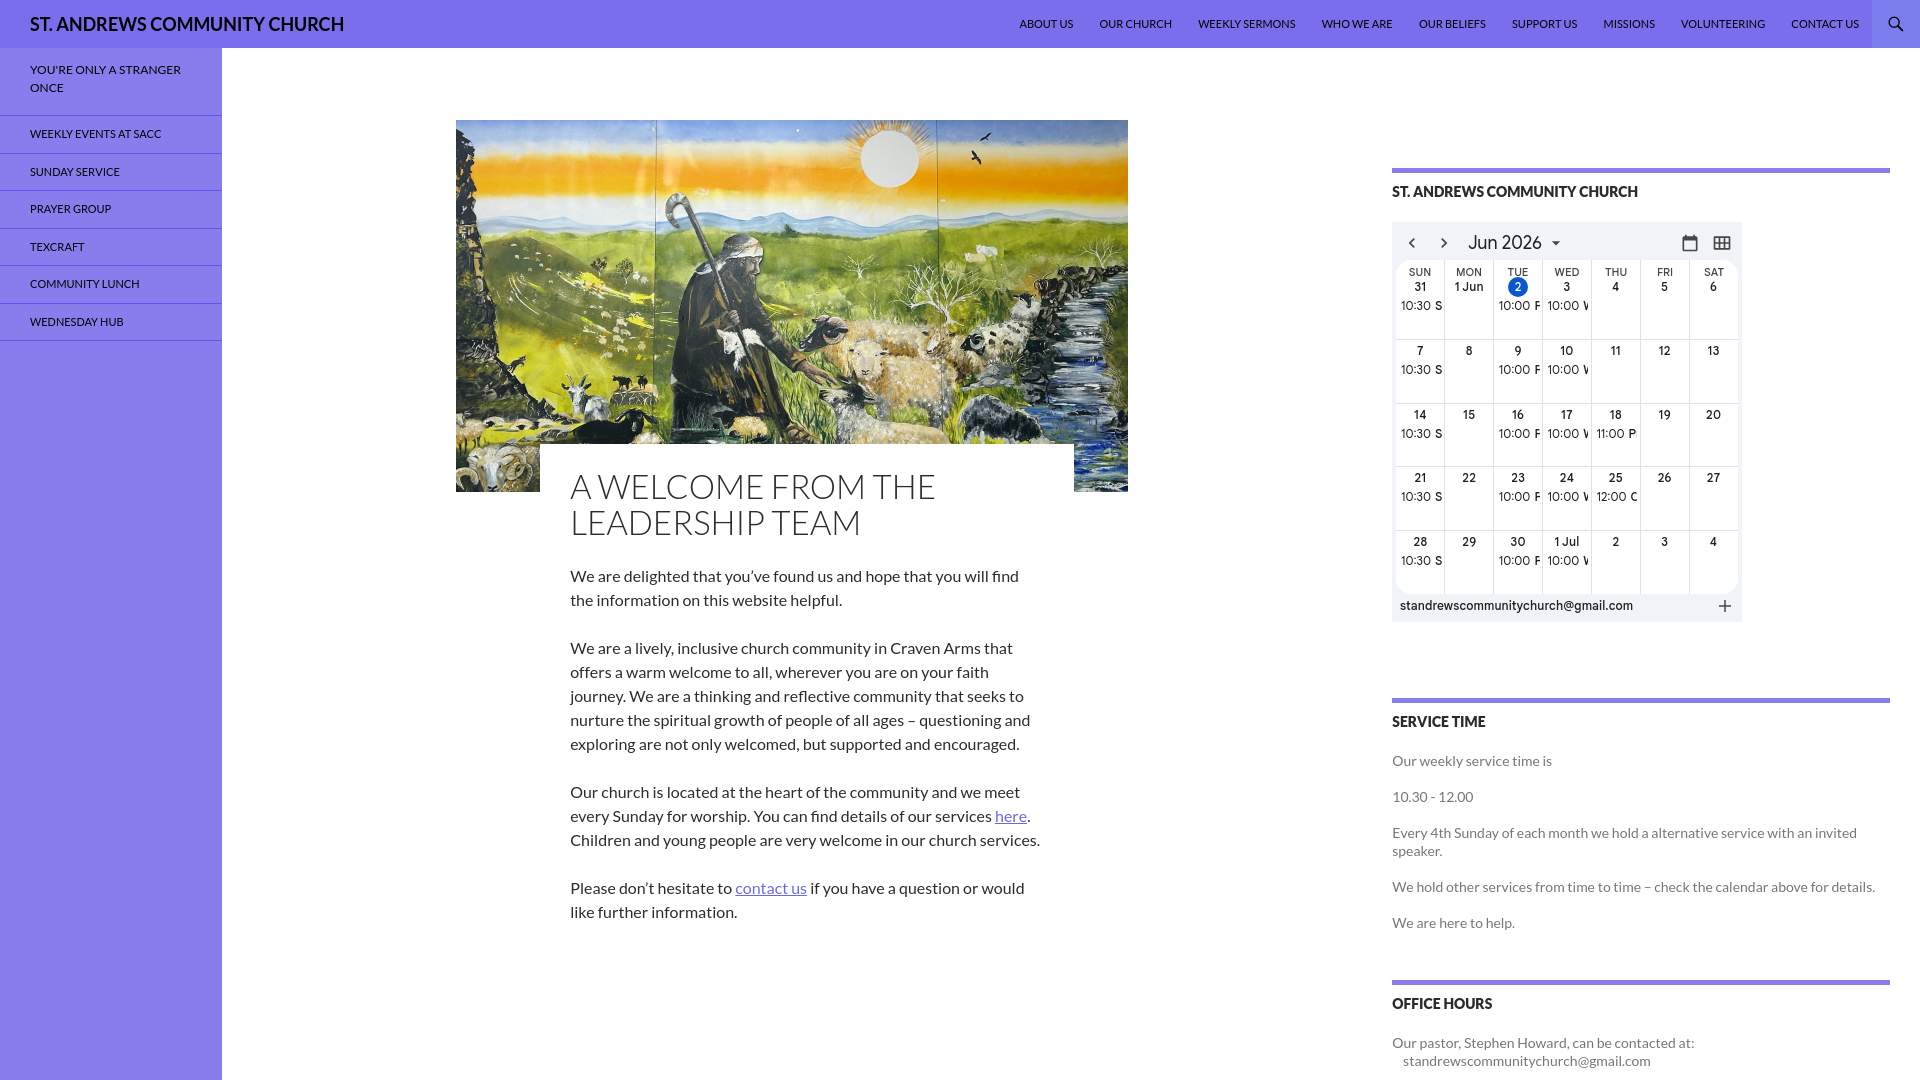Viewport: 1920px width, 1080px height.
Task: Open the 10:00 event on Wednesday 17
Action: tap(1567, 434)
